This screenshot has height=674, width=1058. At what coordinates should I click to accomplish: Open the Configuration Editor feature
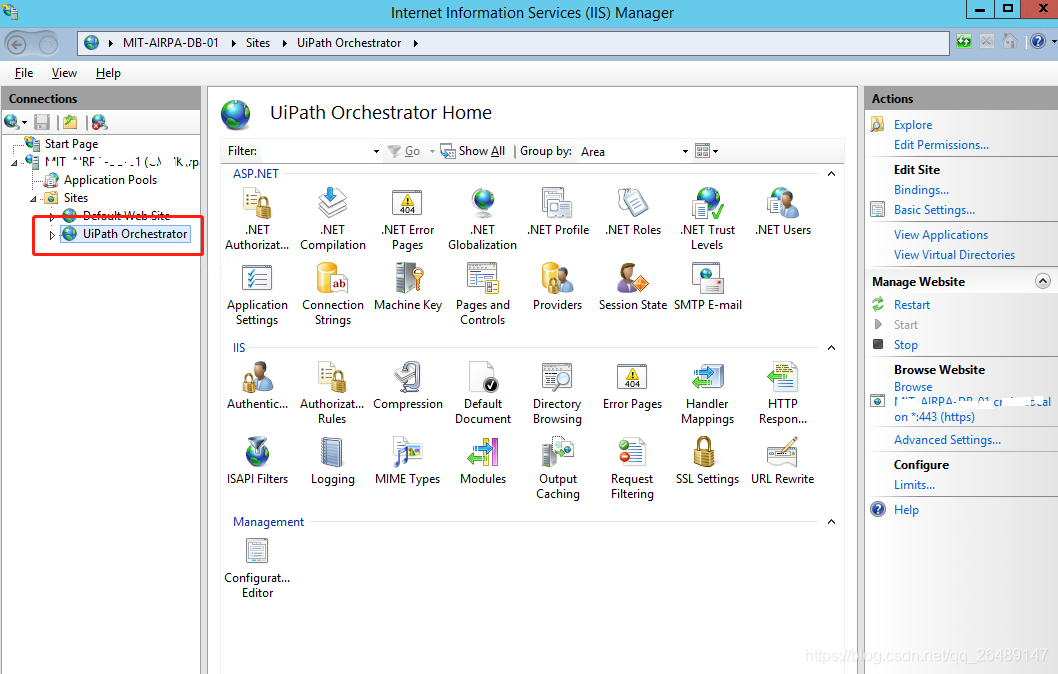257,568
